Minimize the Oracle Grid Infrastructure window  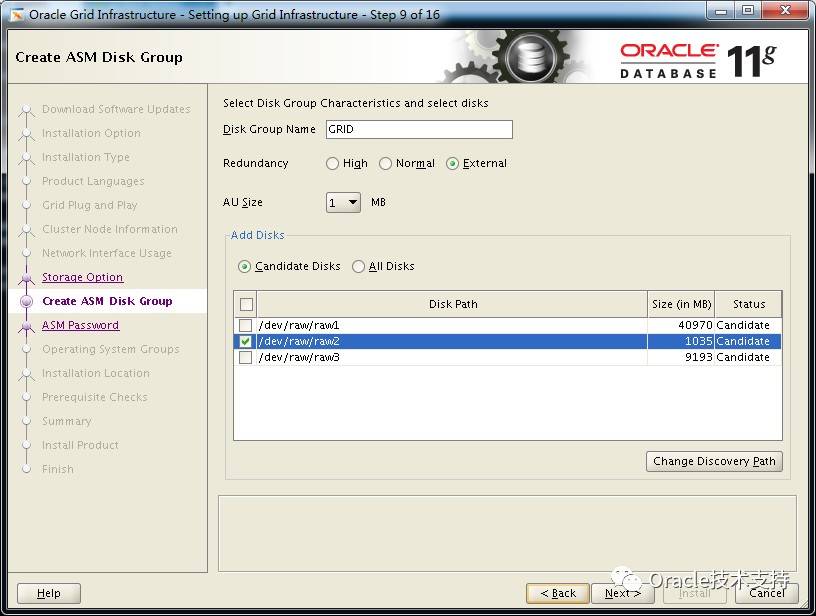721,11
